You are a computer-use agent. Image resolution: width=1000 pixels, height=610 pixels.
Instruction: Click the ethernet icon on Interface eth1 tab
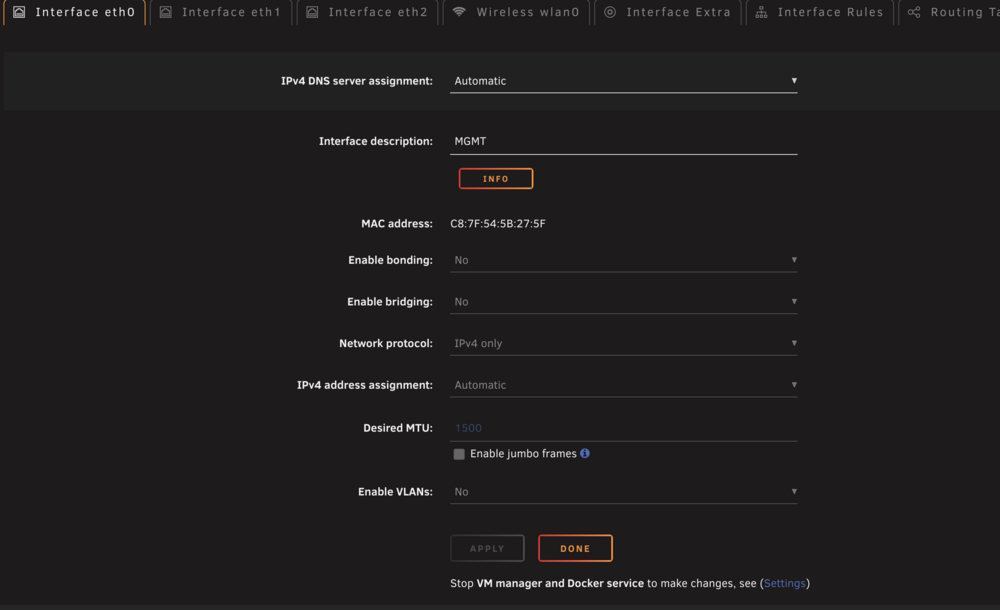pyautogui.click(x=166, y=12)
